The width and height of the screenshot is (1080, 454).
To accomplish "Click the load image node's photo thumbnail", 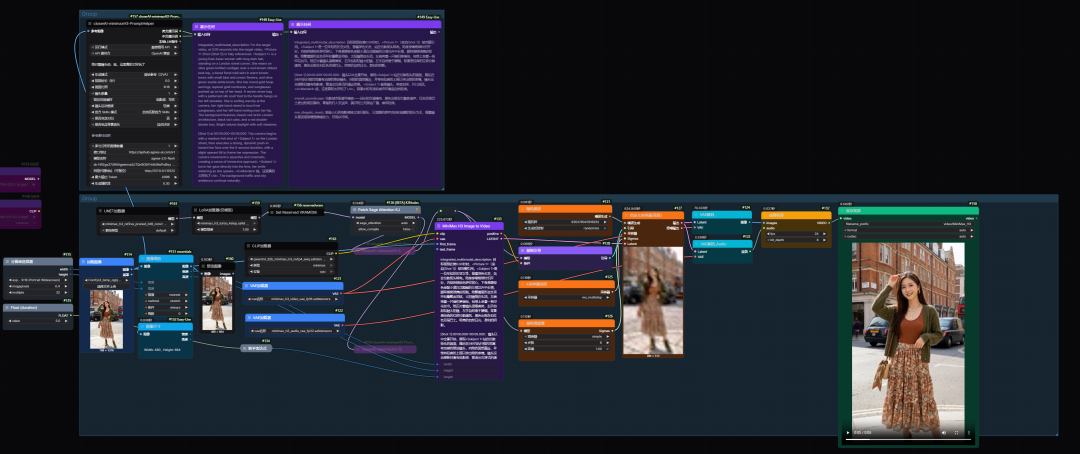I will click(106, 318).
